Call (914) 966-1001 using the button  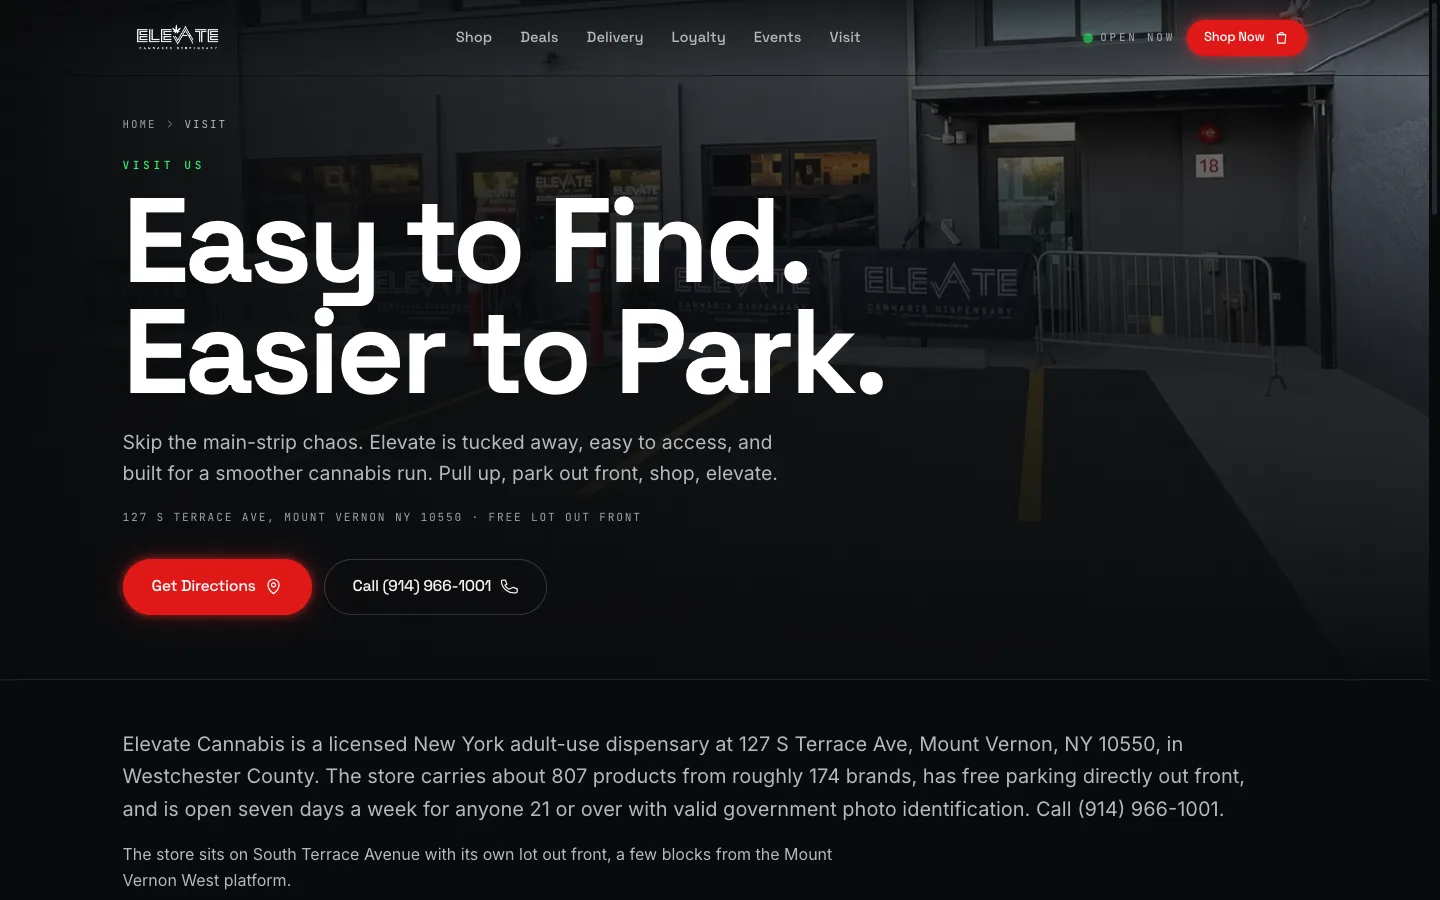point(435,587)
